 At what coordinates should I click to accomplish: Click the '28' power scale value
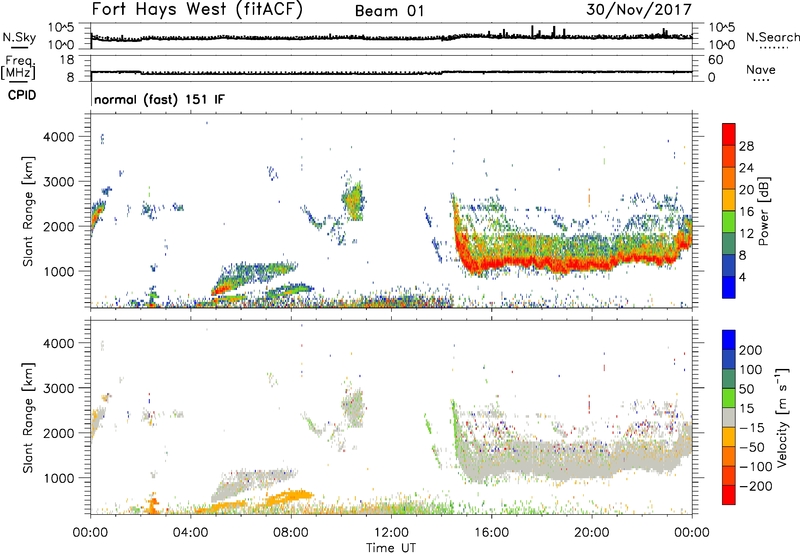[746, 146]
